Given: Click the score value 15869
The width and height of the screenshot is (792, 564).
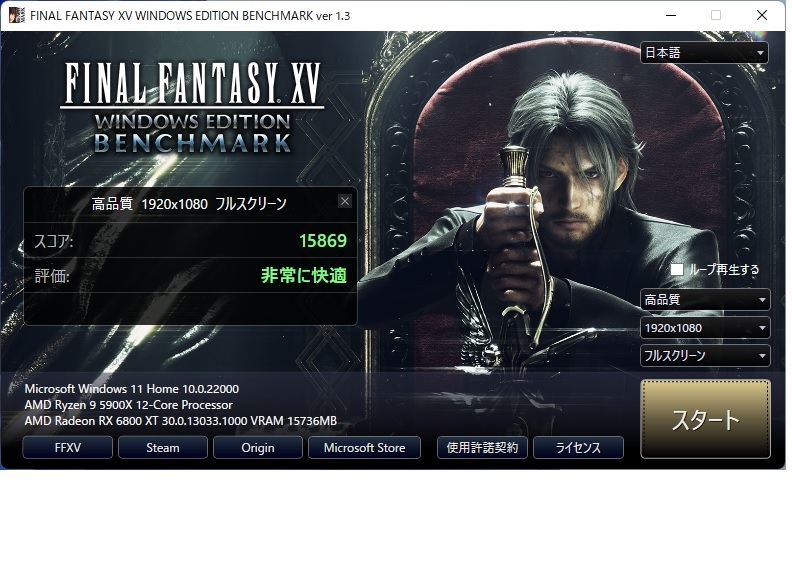Looking at the screenshot, I should (x=323, y=241).
